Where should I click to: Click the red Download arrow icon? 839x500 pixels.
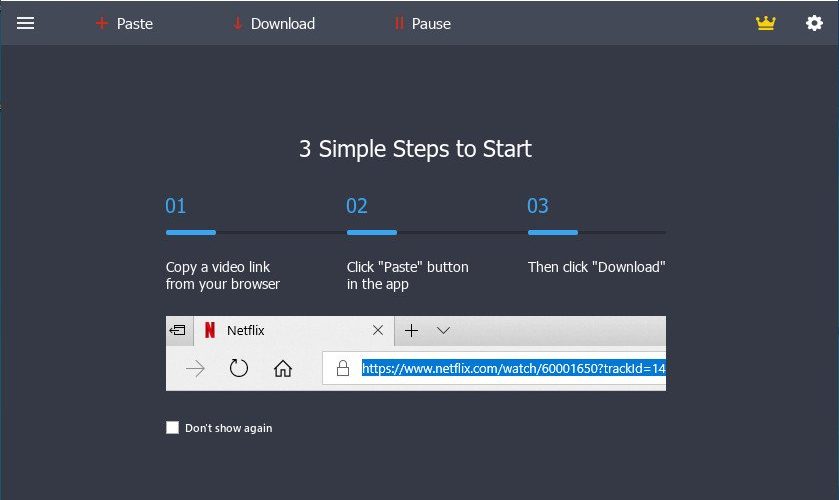(237, 23)
